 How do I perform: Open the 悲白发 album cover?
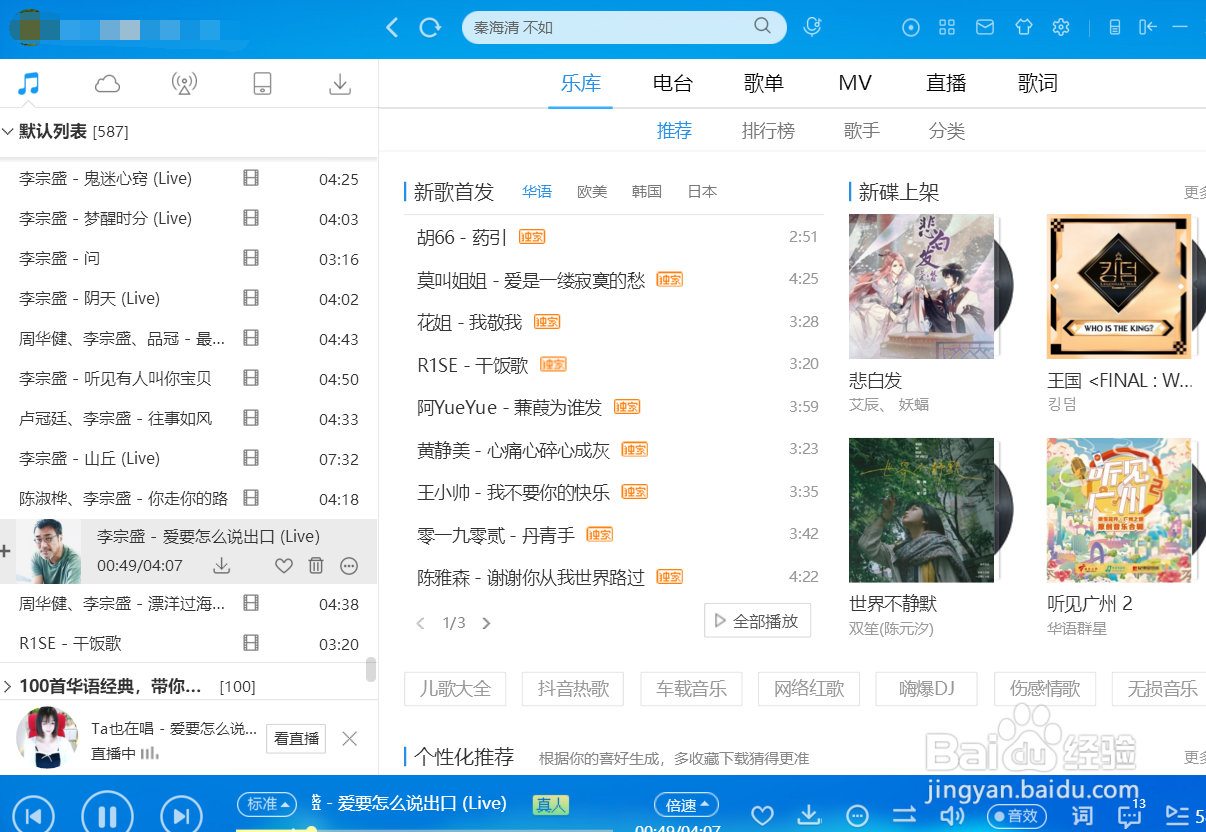coord(921,286)
